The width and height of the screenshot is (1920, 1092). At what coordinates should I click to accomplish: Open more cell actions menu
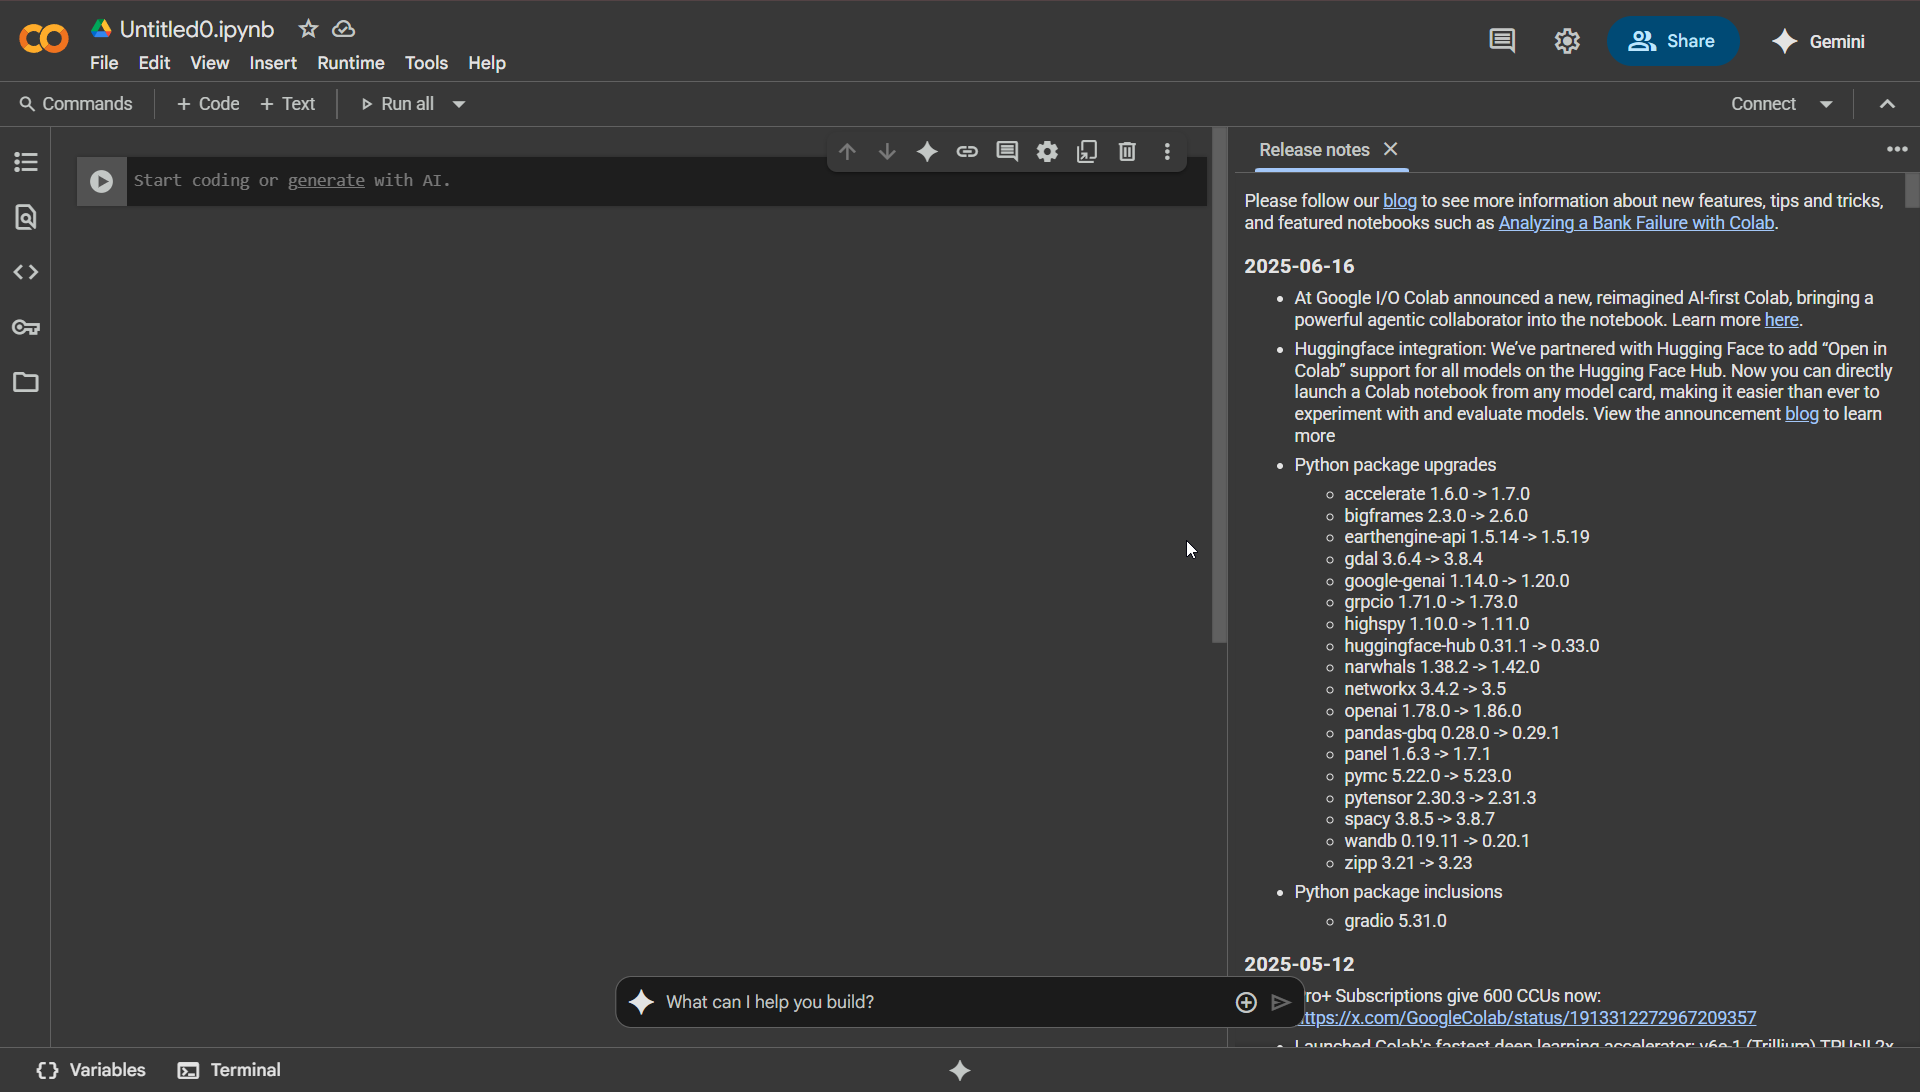pos(1167,151)
